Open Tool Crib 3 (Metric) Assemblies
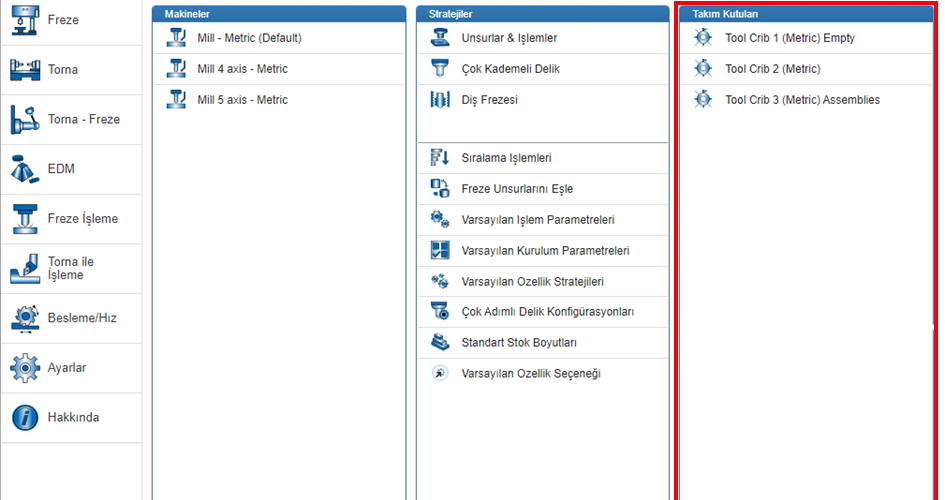945x500 pixels. pos(802,100)
